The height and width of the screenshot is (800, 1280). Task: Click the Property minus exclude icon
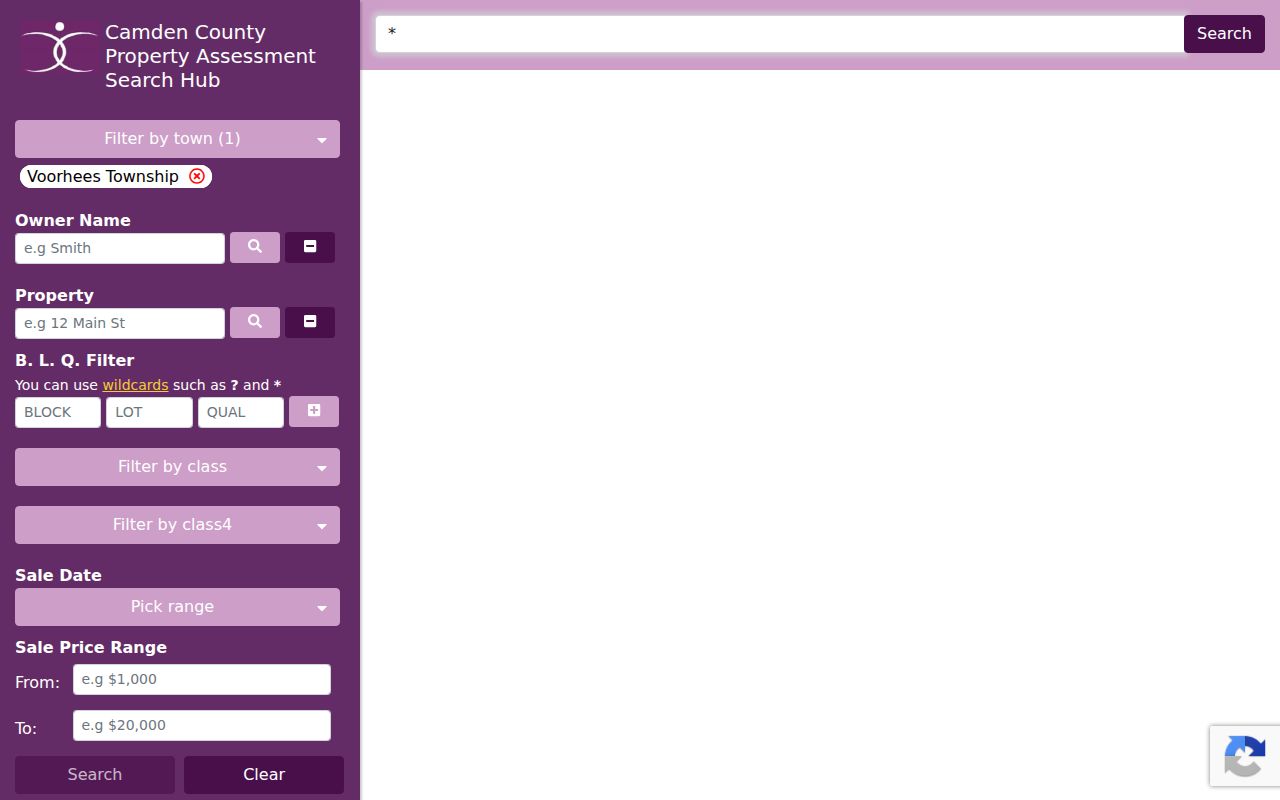[310, 322]
